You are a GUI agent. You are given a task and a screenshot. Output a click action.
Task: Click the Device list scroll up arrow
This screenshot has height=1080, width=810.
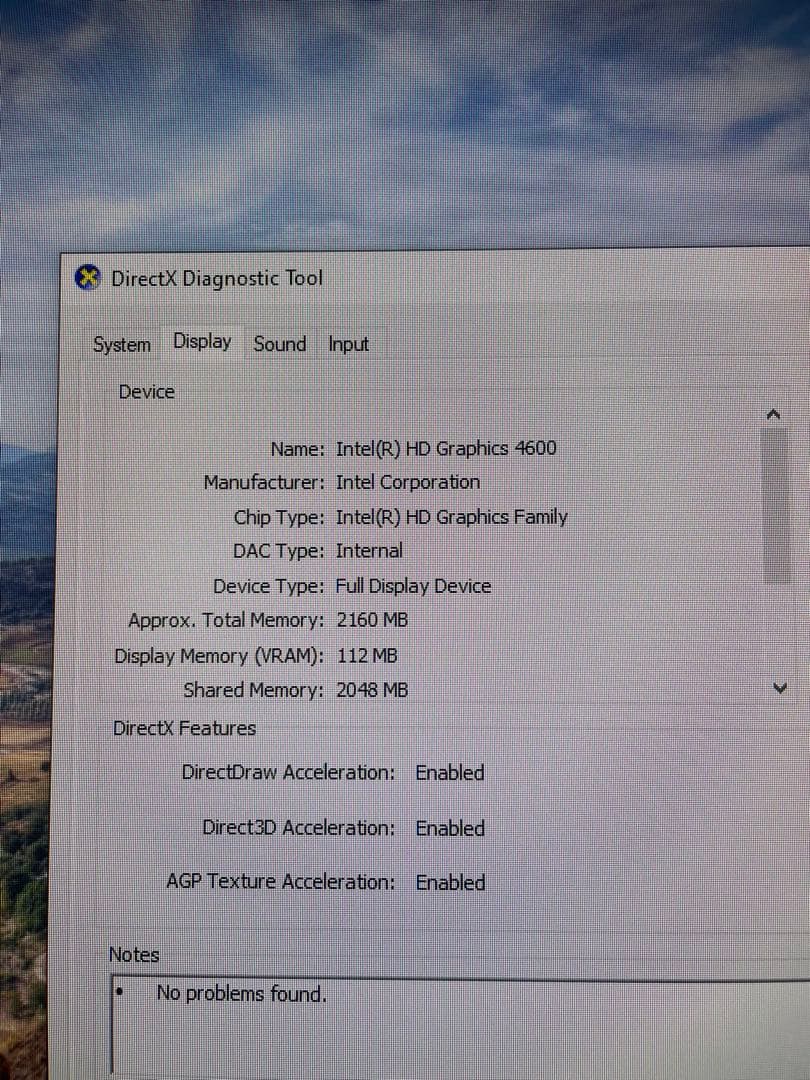773,415
